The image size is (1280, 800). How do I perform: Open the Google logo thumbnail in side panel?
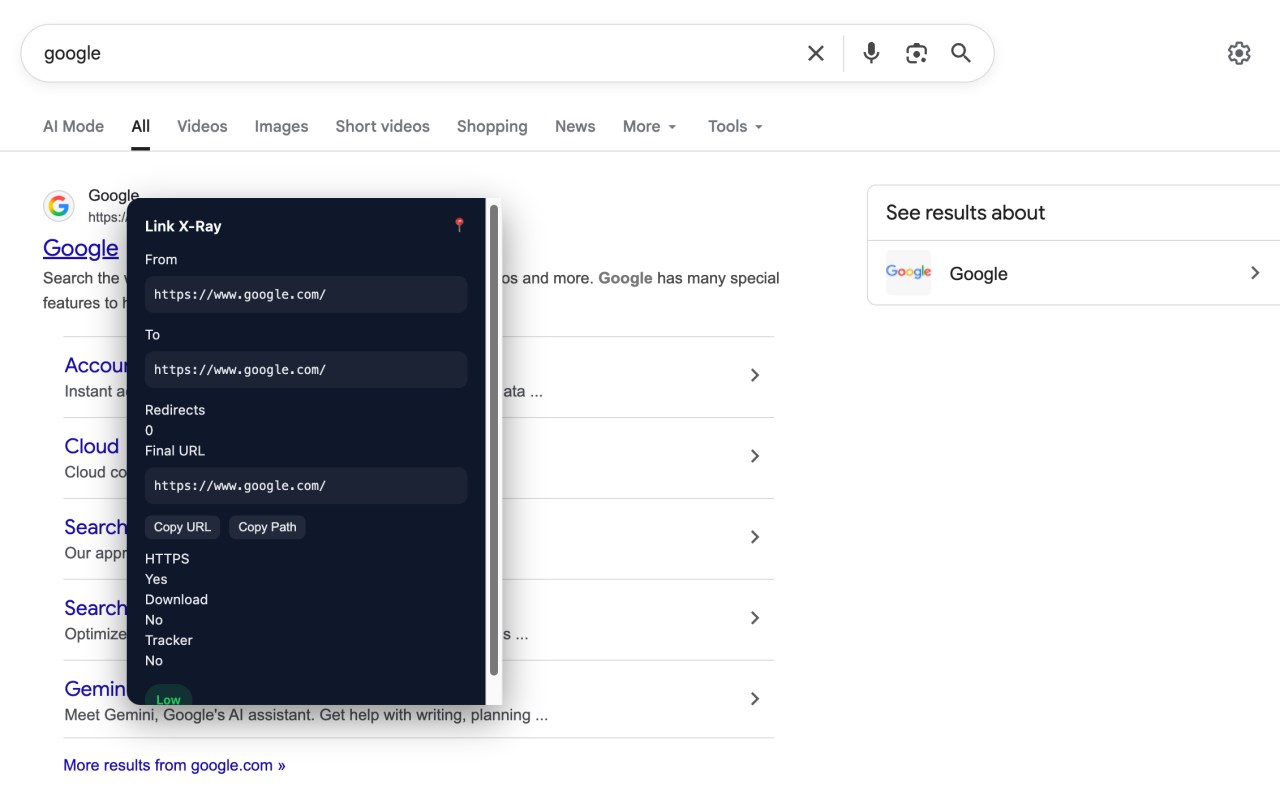pyautogui.click(x=908, y=273)
